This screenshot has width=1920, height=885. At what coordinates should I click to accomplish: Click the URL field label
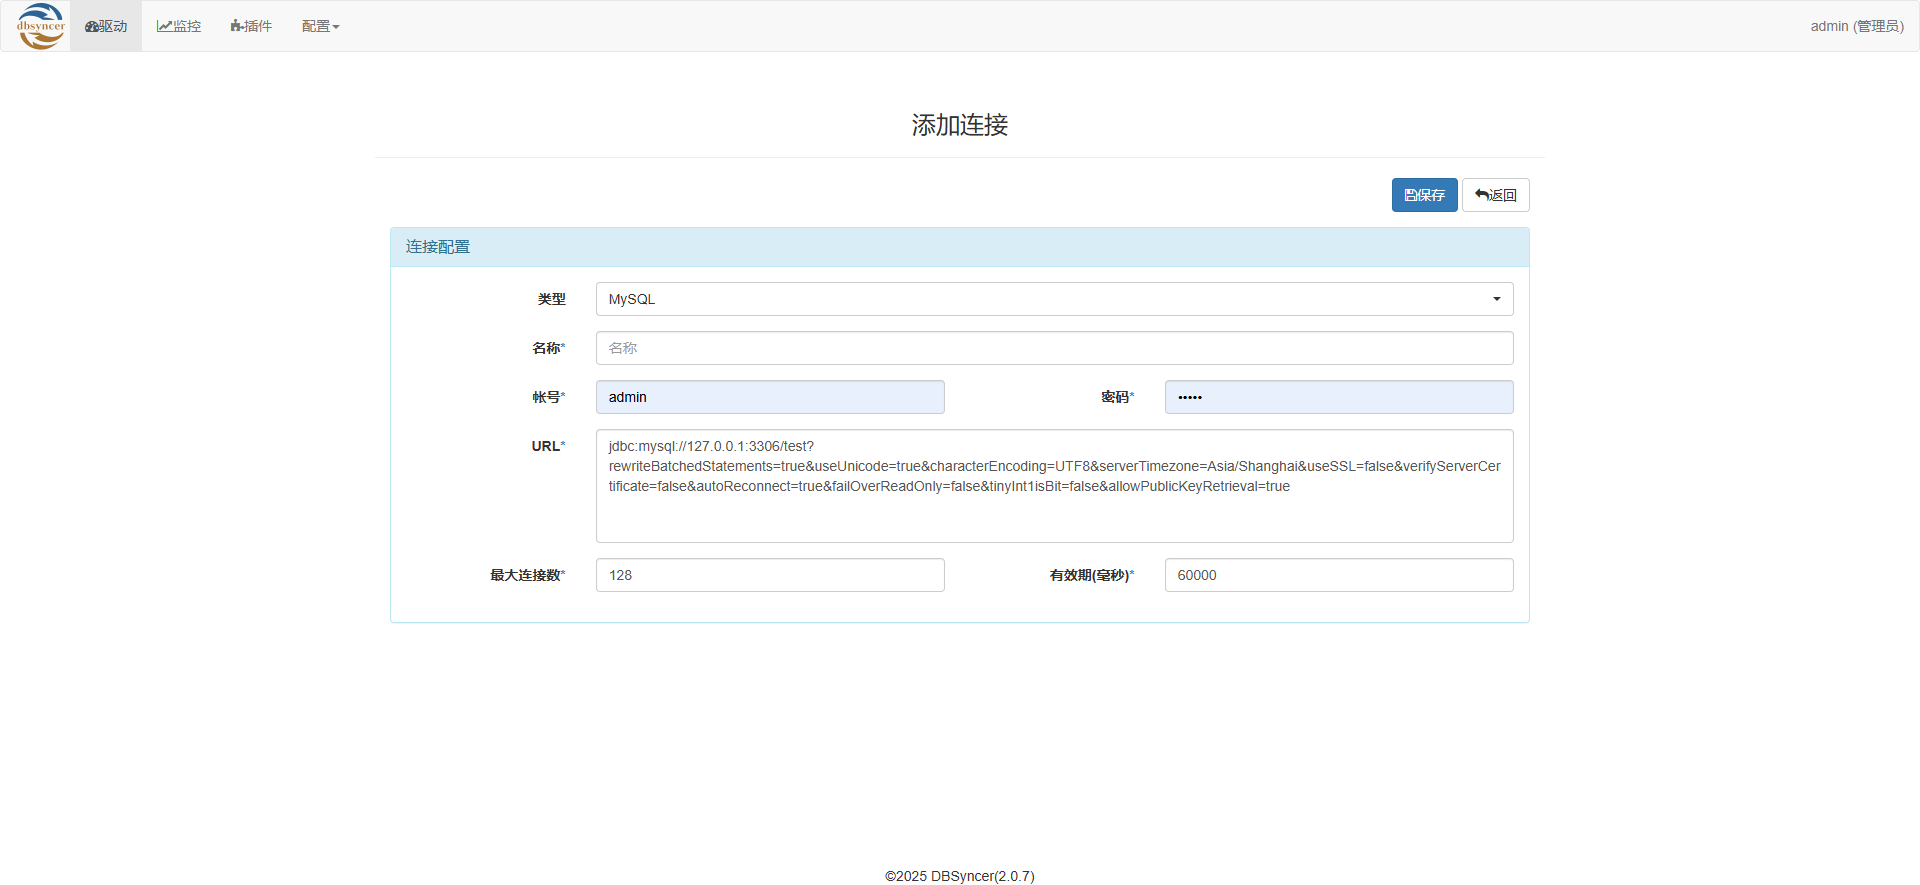click(x=547, y=446)
